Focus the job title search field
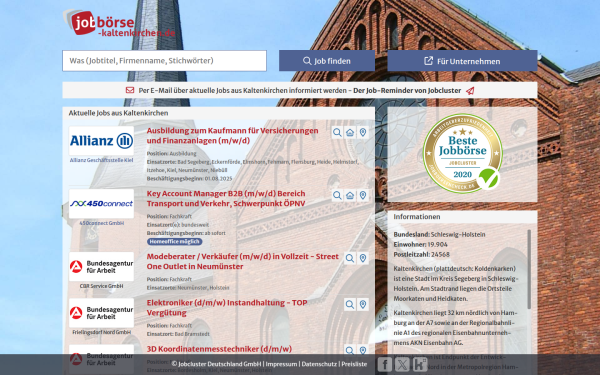This screenshot has width=600, height=375. tap(165, 61)
